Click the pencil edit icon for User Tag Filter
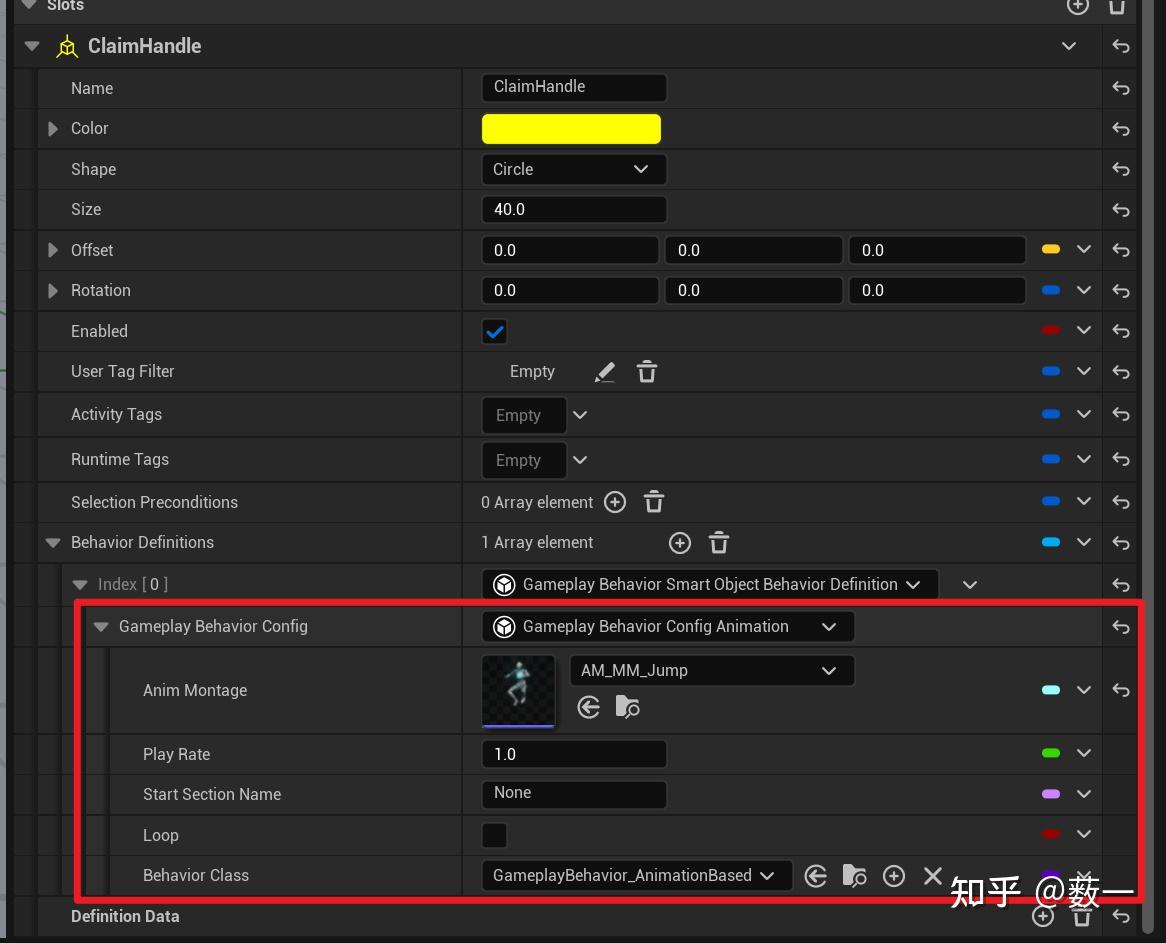 pyautogui.click(x=605, y=372)
